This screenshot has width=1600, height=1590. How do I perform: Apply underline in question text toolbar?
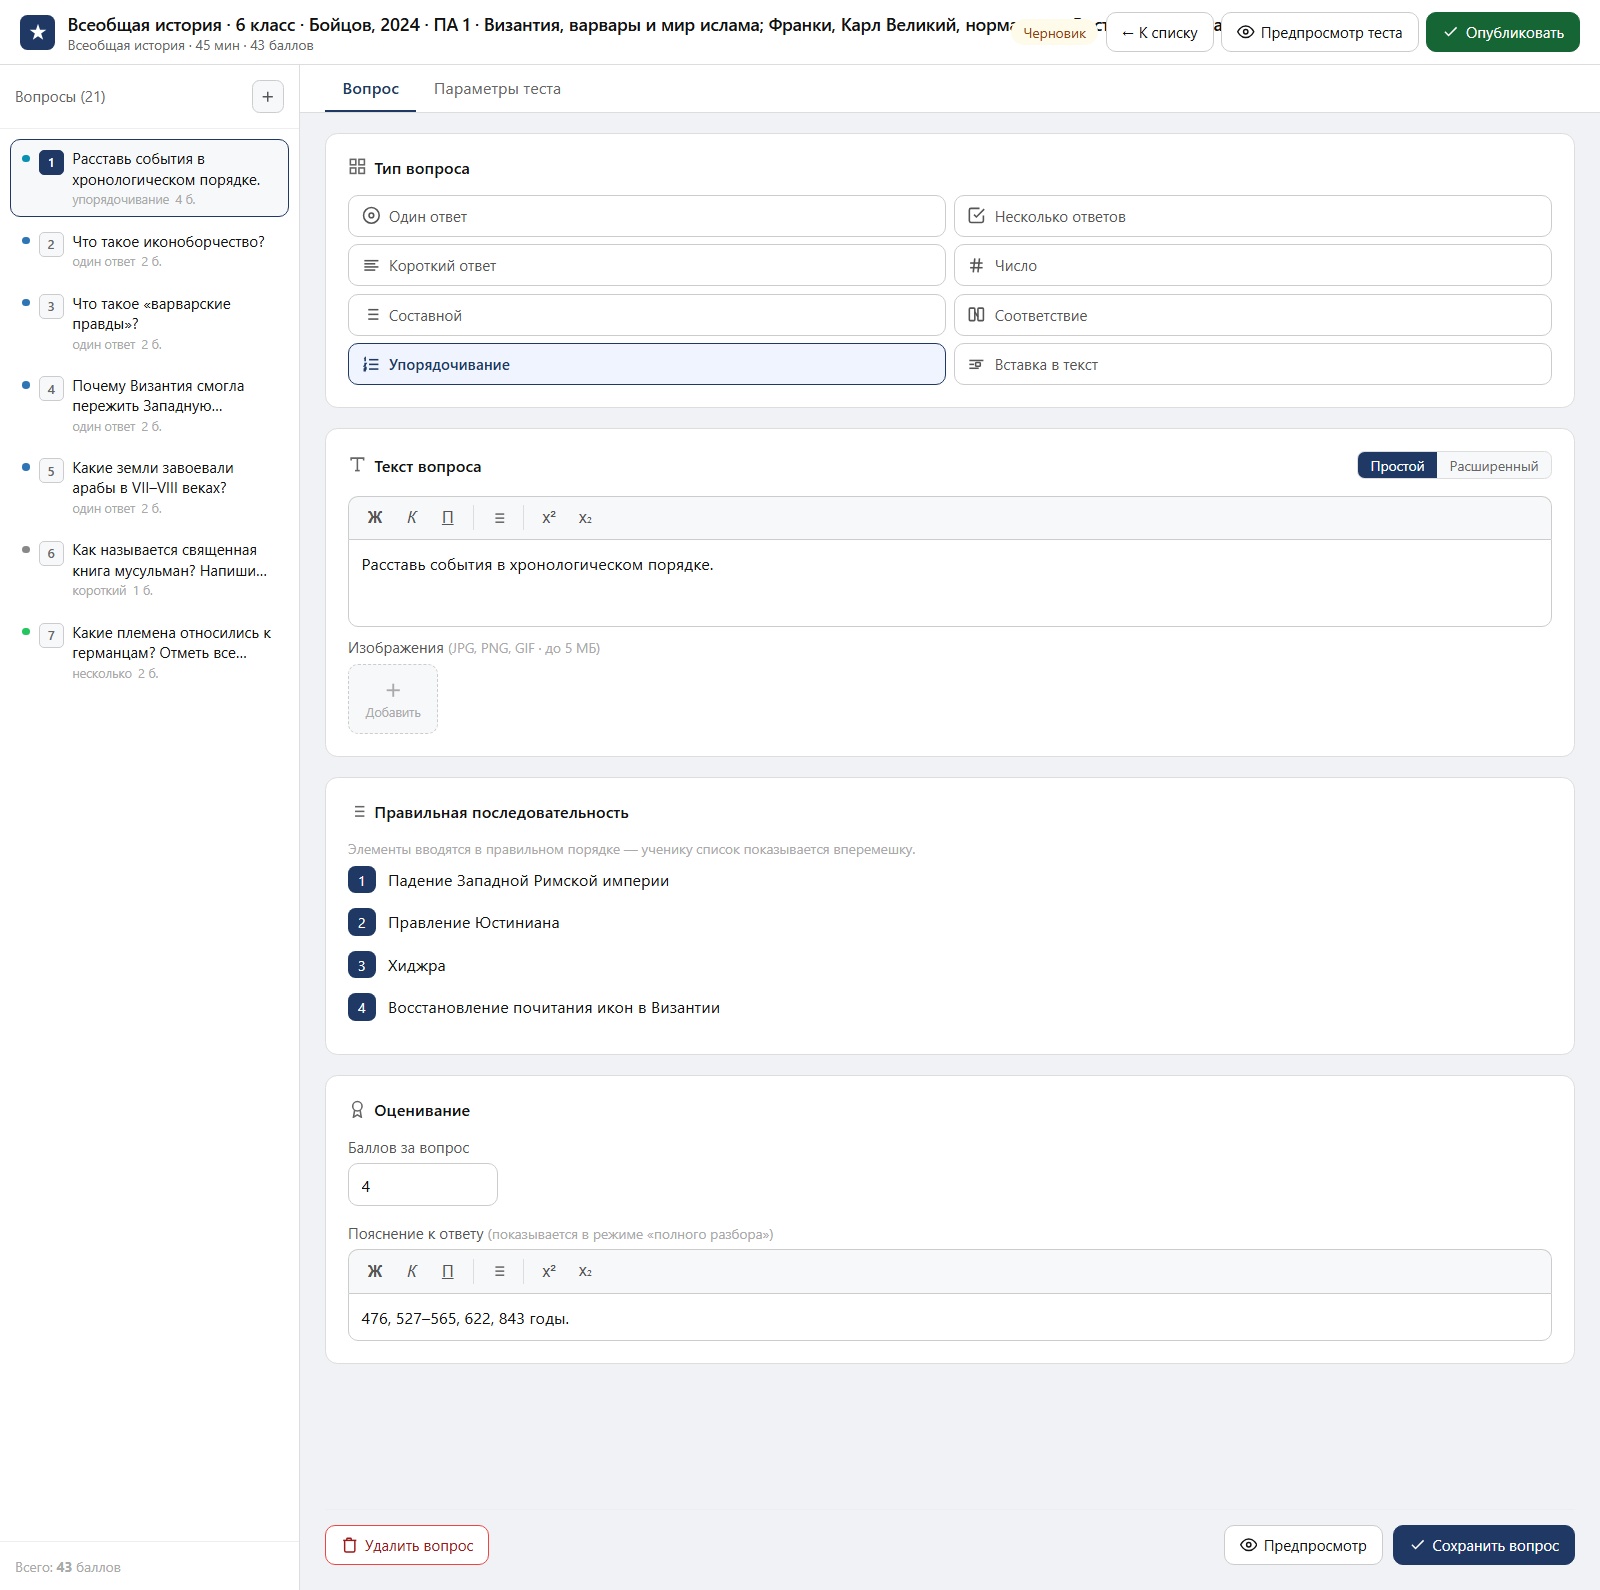pyautogui.click(x=448, y=518)
